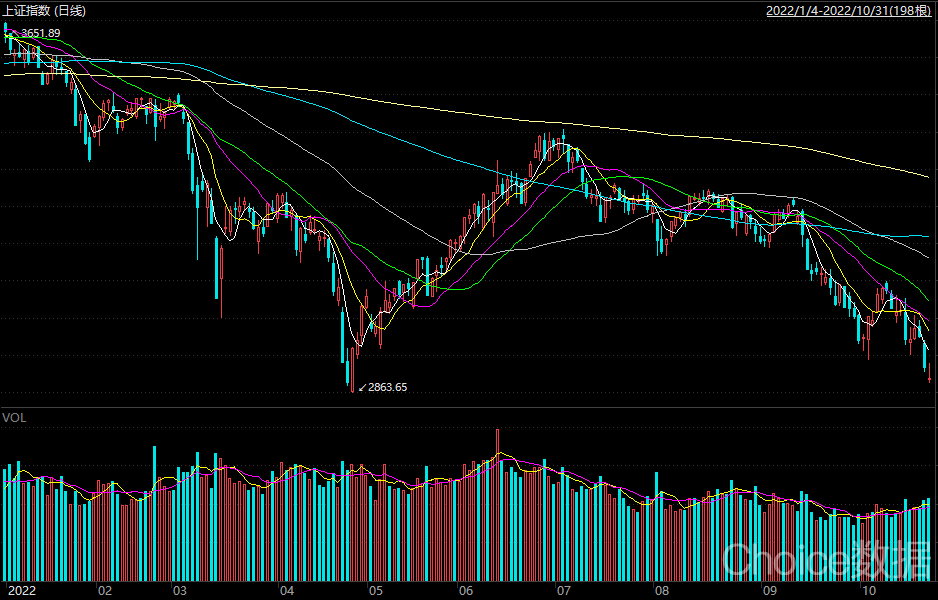Screen dimensions: 938x600
Task: Select the 08 month marker
Action: (660, 591)
